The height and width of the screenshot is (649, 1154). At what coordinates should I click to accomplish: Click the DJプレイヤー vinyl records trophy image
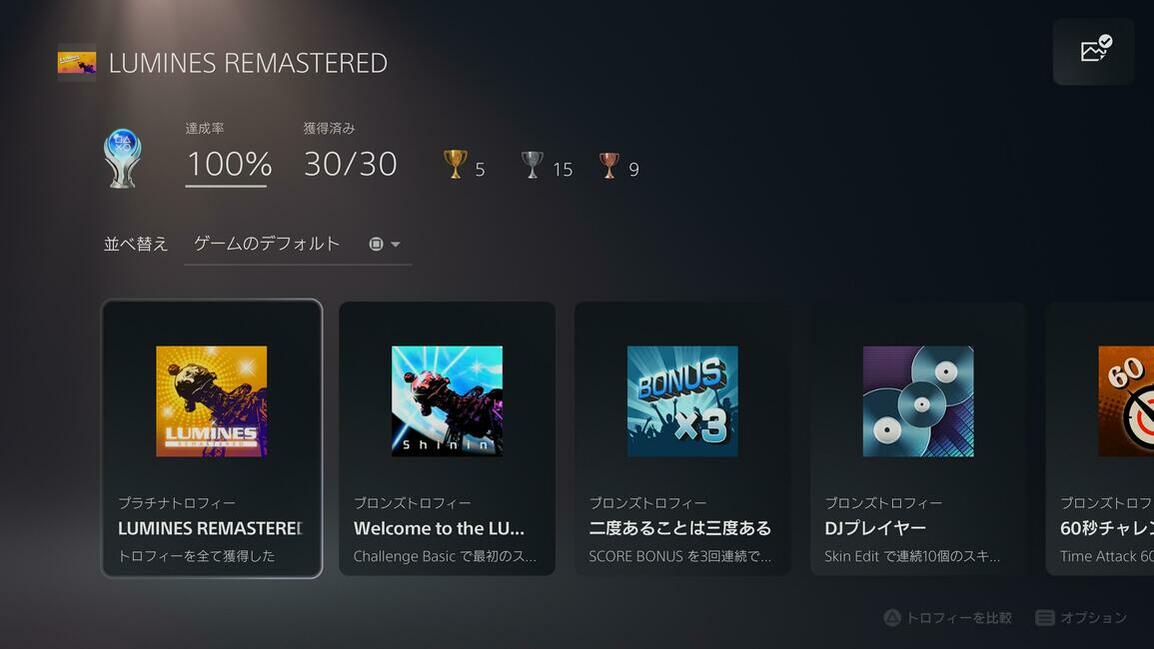[x=918, y=401]
